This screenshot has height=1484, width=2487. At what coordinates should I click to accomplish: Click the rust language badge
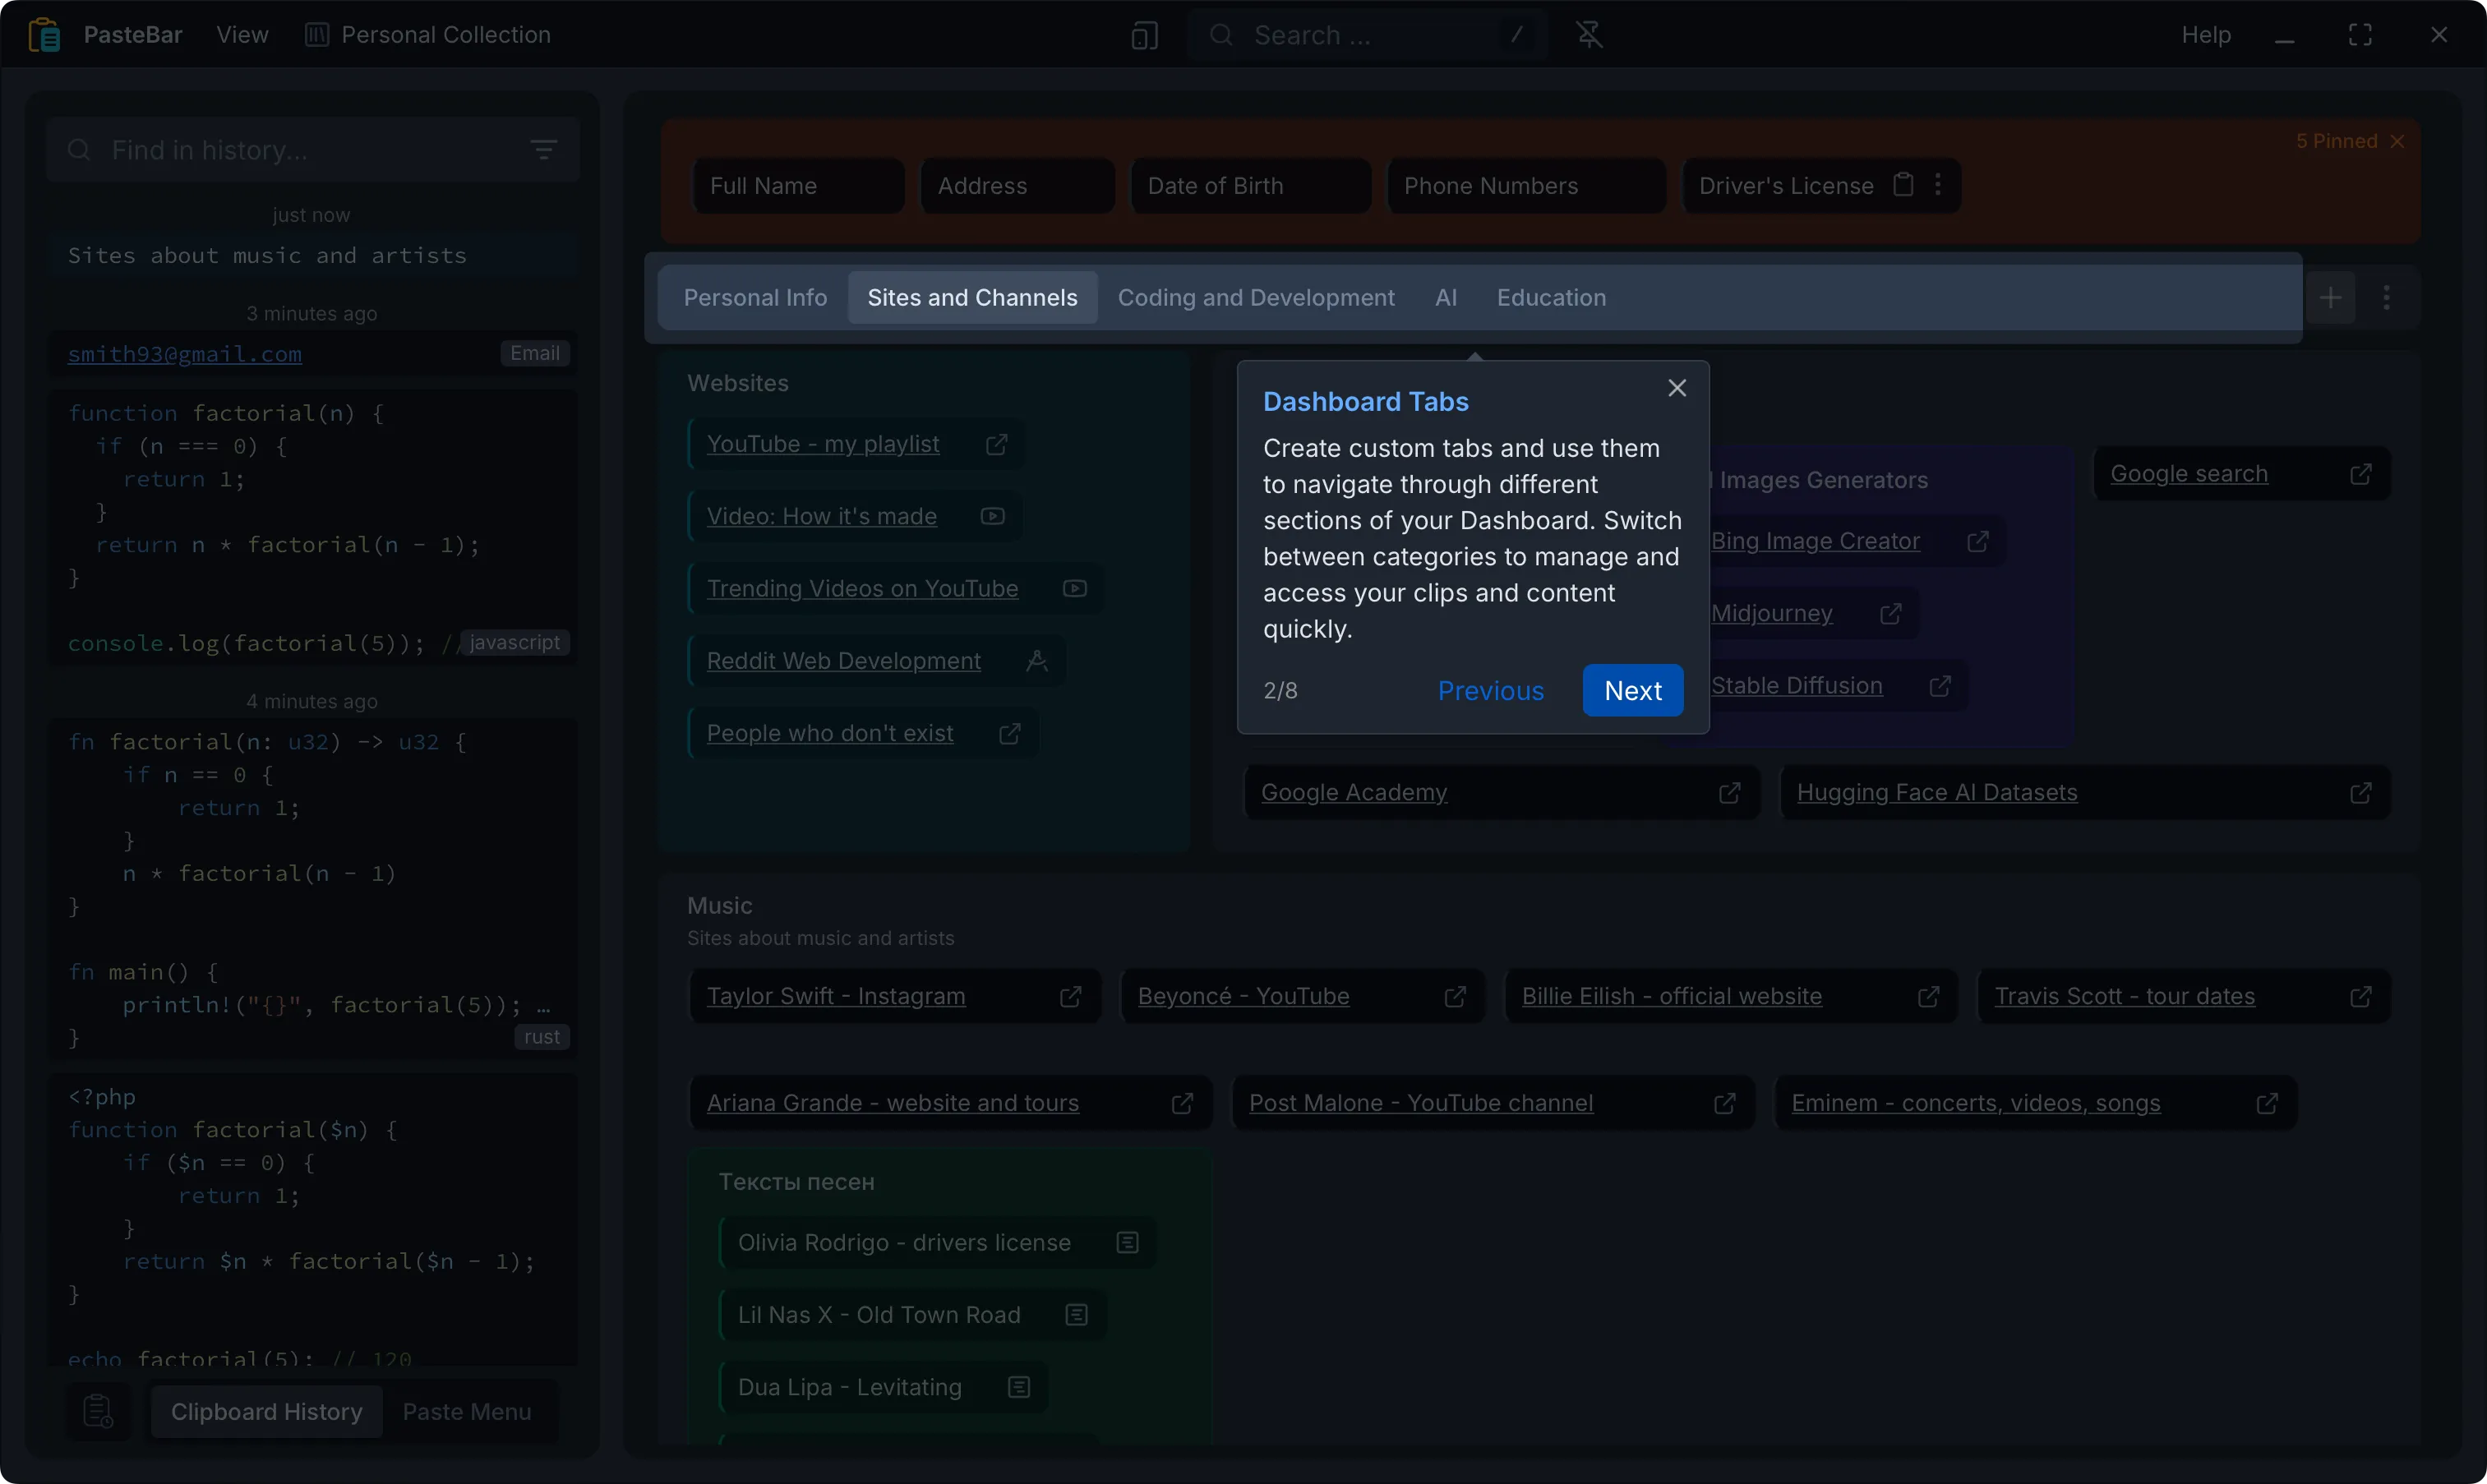point(542,1037)
